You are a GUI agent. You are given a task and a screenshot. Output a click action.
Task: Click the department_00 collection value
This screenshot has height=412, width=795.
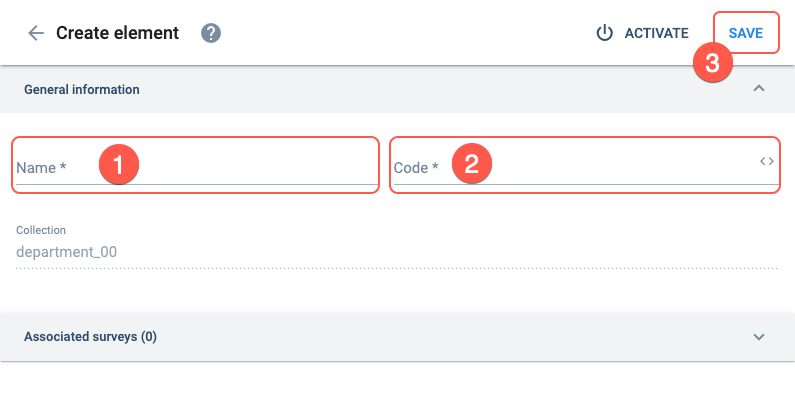point(66,252)
